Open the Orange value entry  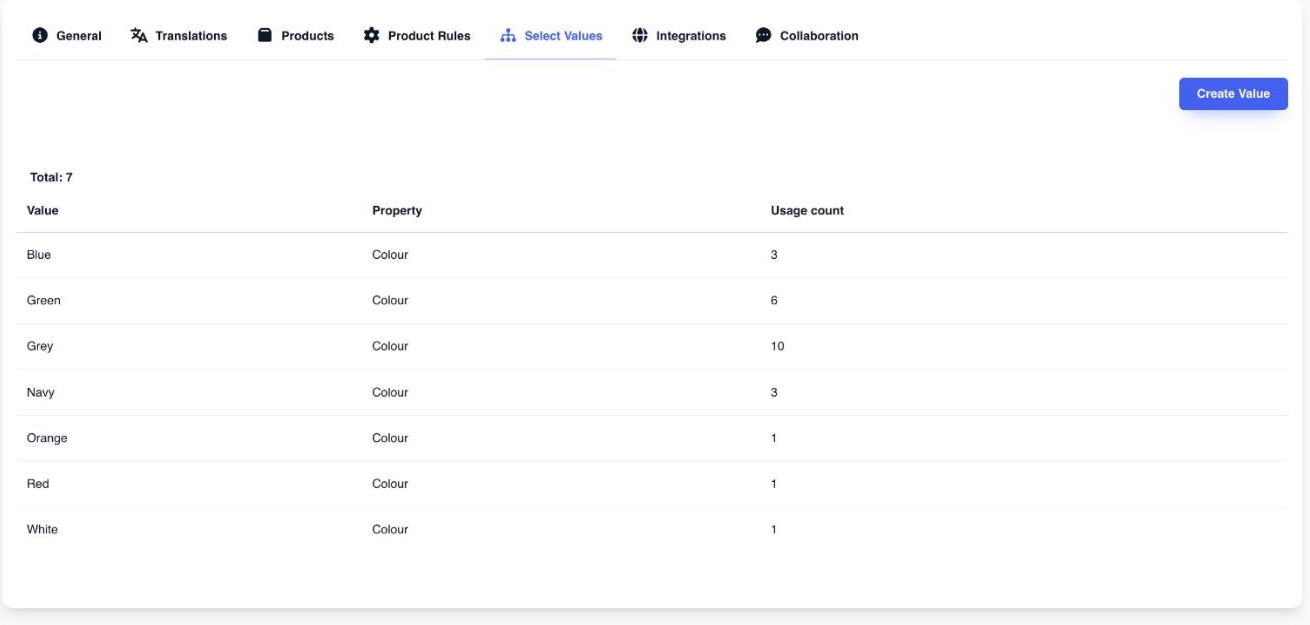652,438
